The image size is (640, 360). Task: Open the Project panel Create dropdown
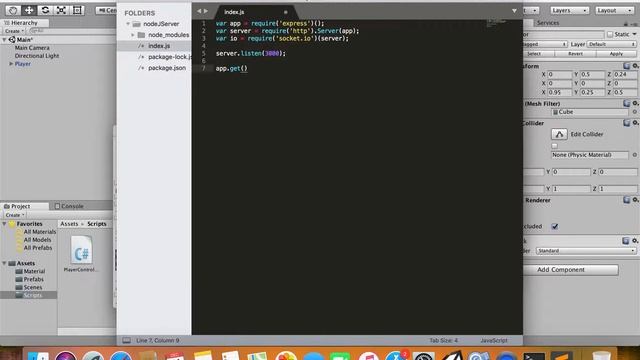14,215
